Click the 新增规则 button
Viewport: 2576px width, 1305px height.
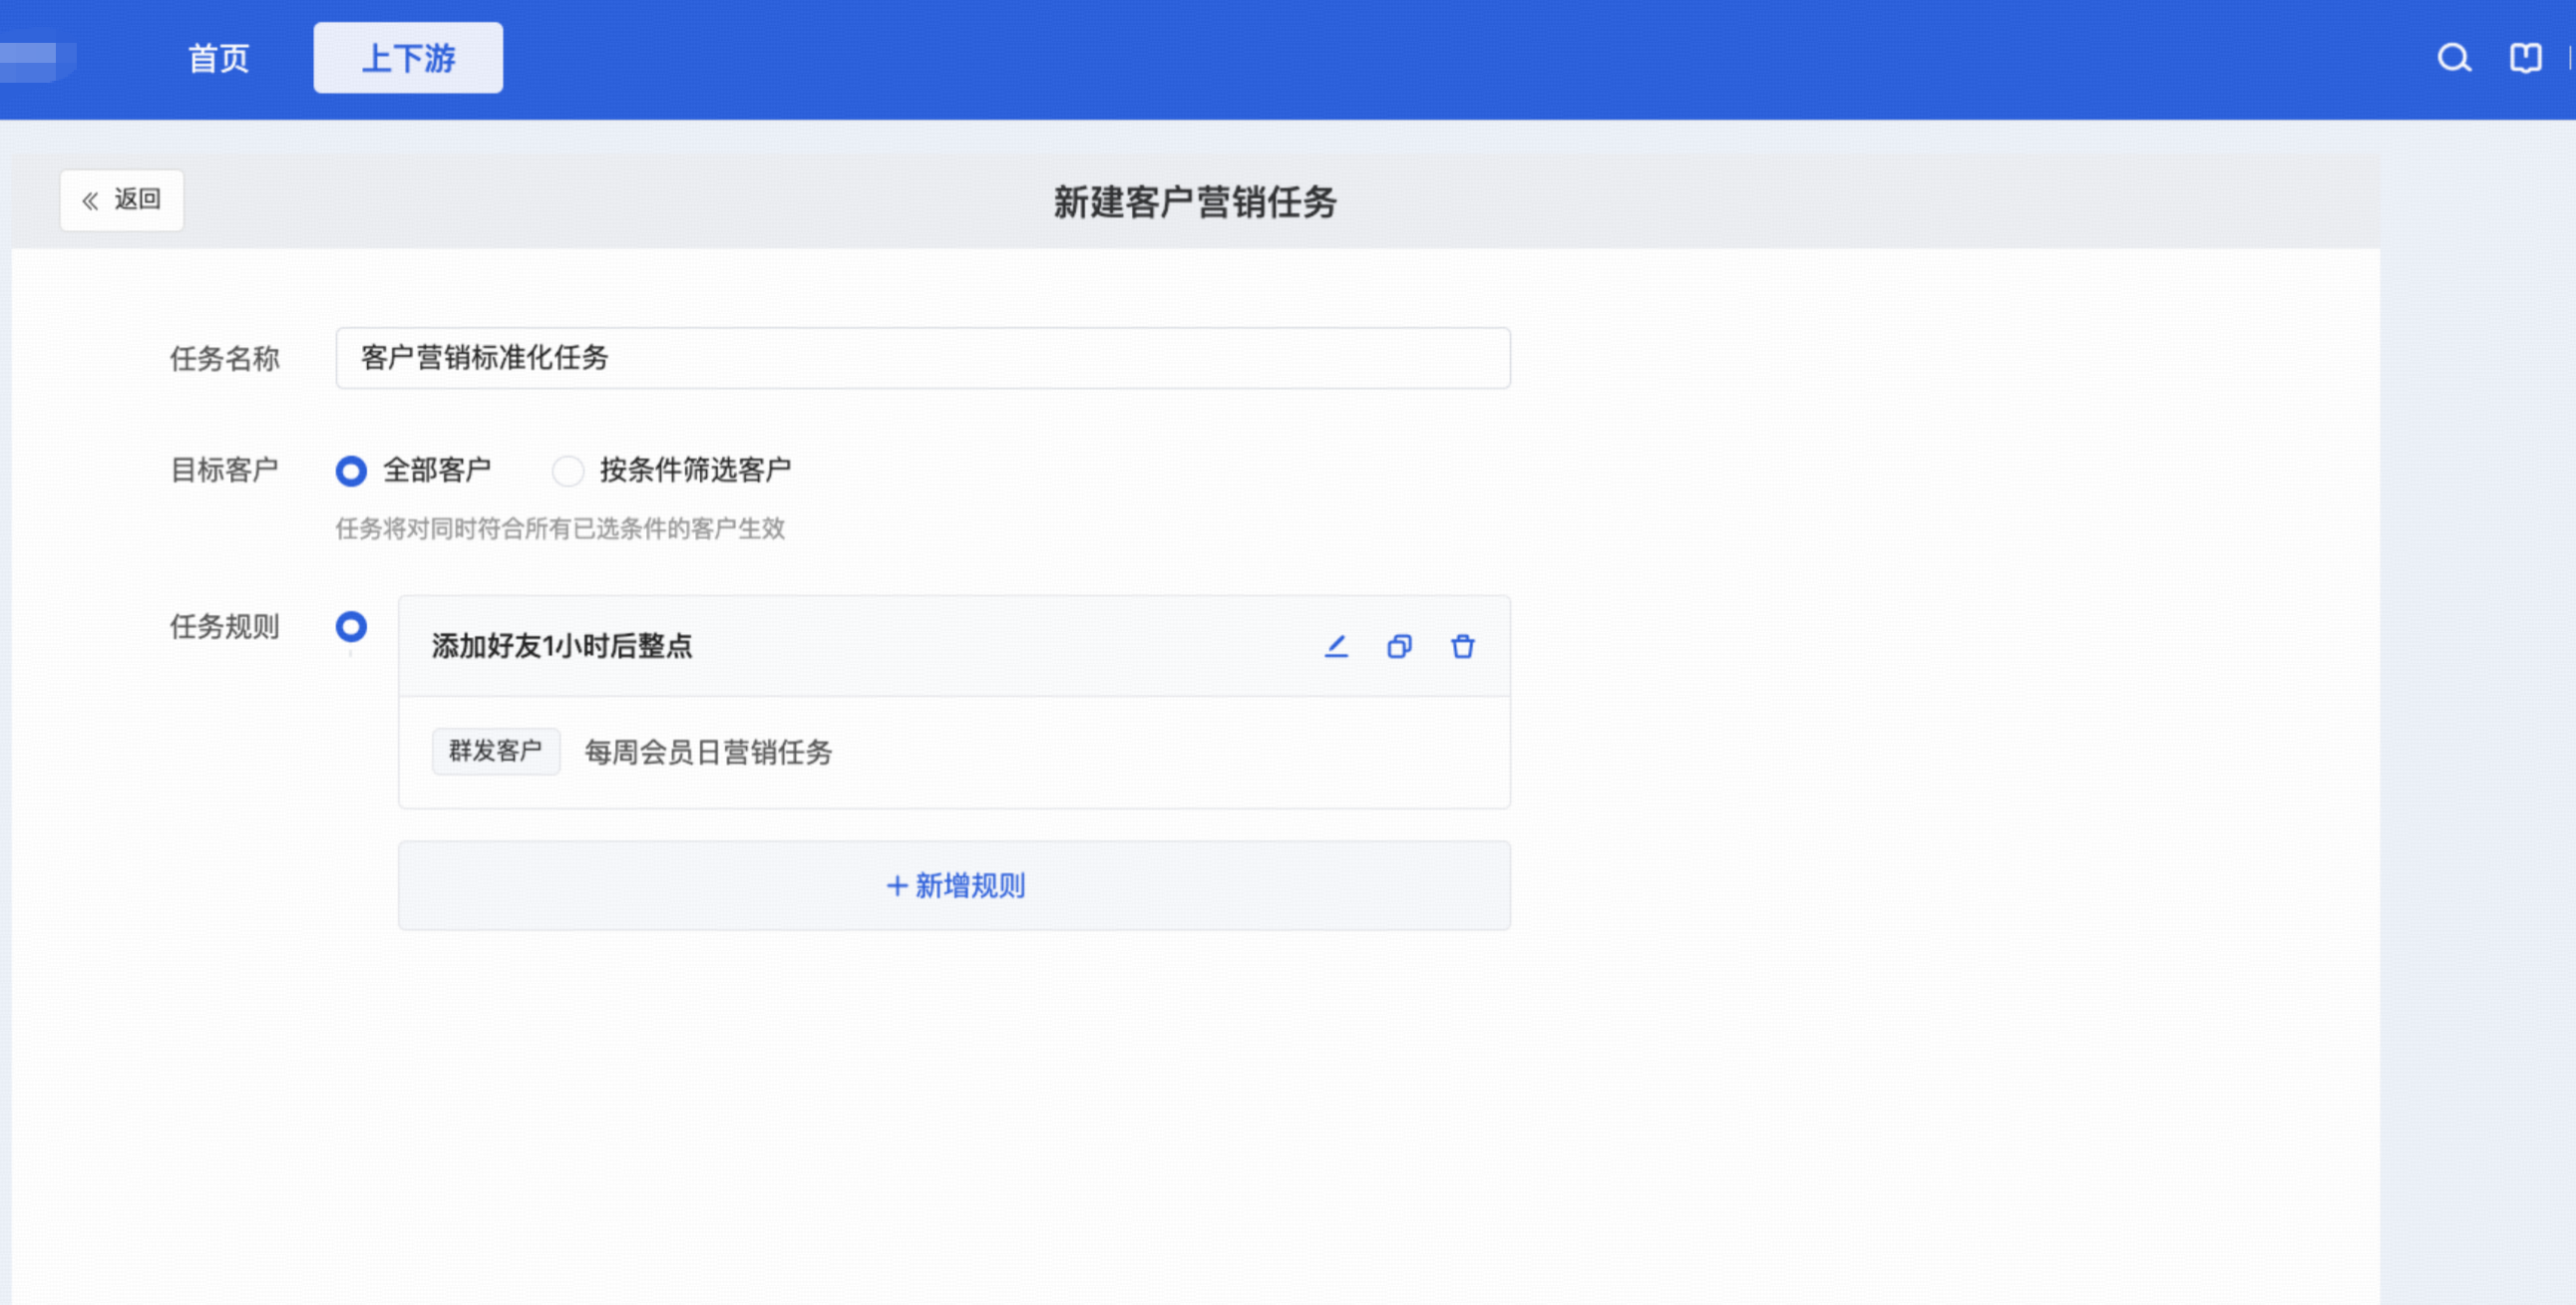[x=954, y=885]
